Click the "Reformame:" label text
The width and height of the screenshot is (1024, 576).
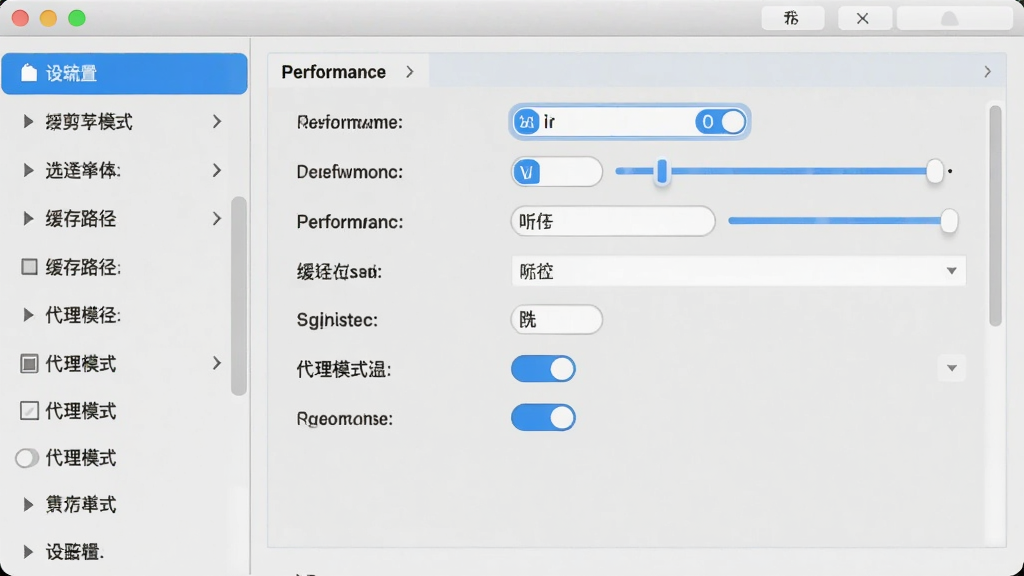click(349, 122)
